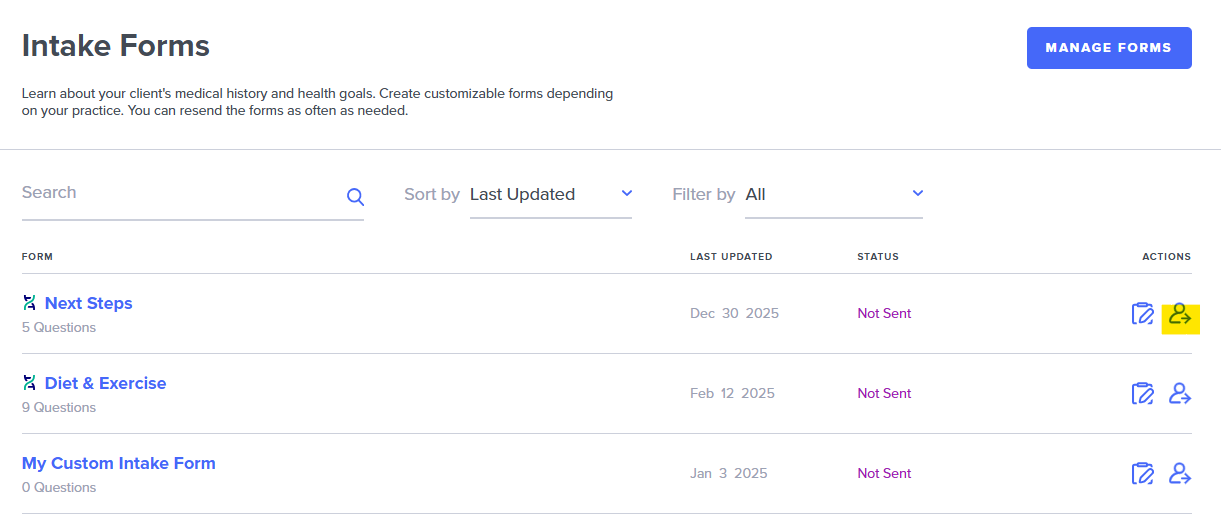This screenshot has height=521, width=1221.
Task: Click clipboard edit icon for My Custom Intake Form
Action: coord(1142,474)
